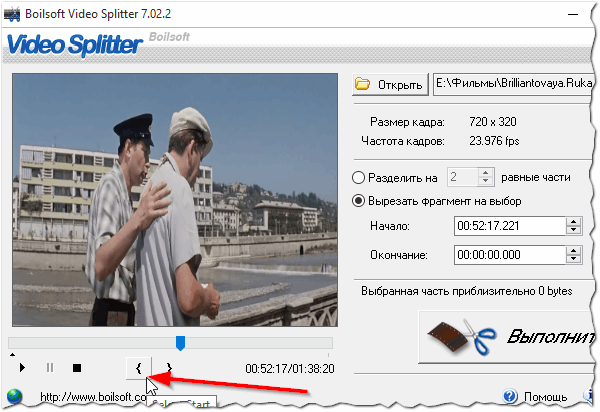Increase the Окончание end time
The height and width of the screenshot is (412, 600).
[574, 251]
